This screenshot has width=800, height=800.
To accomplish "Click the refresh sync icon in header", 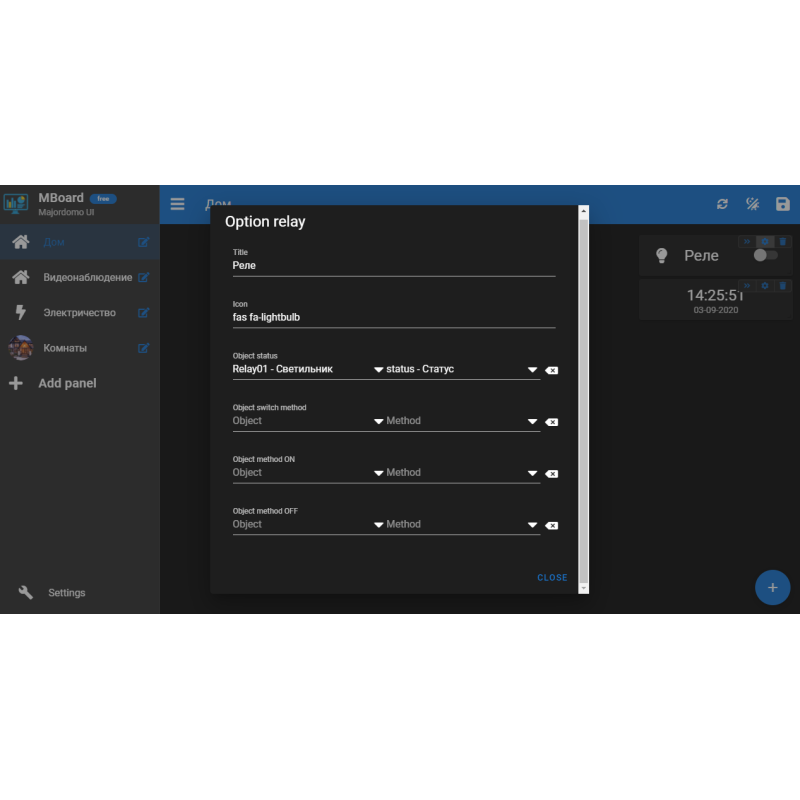I will 722,204.
